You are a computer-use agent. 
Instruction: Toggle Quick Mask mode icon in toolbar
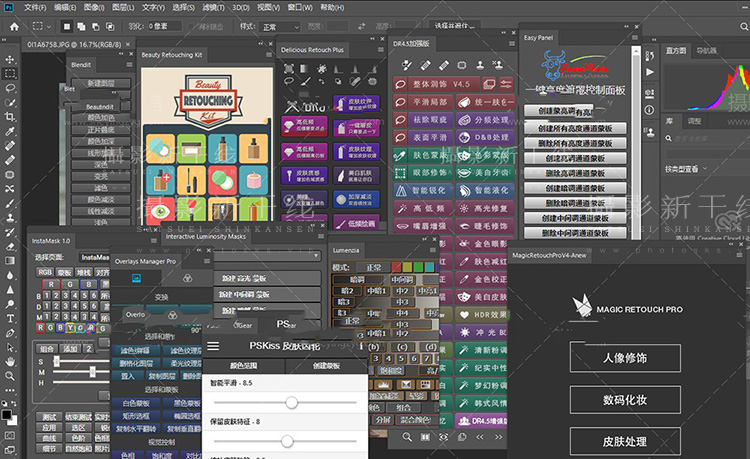click(10, 436)
